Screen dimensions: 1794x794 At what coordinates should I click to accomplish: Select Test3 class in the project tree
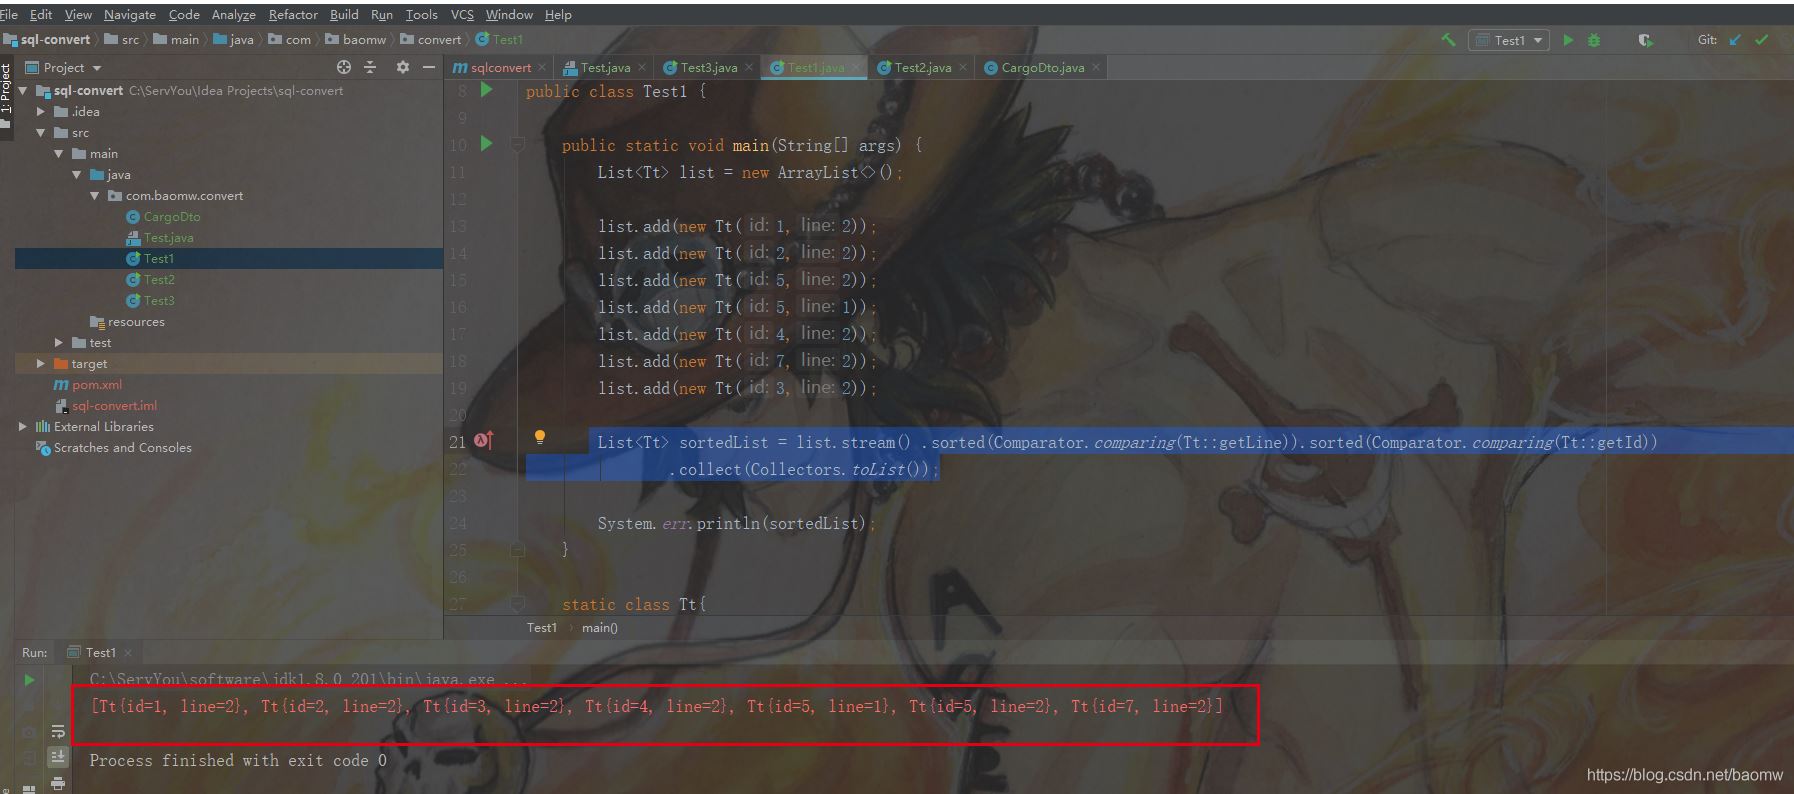[x=159, y=301]
